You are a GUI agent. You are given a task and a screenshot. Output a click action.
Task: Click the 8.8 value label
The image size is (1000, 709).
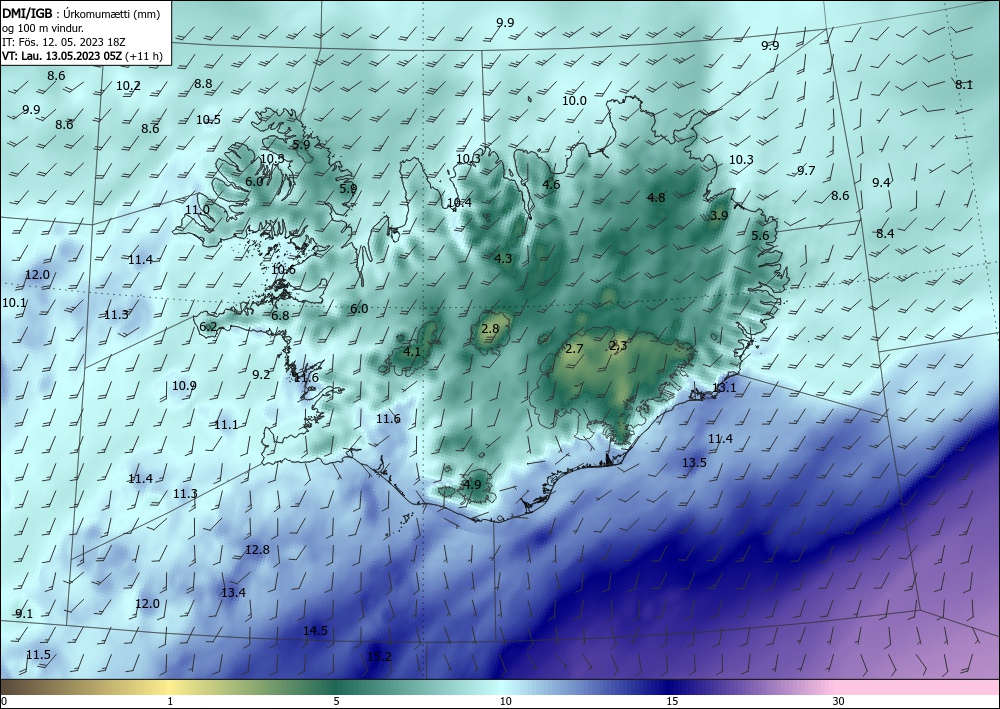[x=203, y=84]
